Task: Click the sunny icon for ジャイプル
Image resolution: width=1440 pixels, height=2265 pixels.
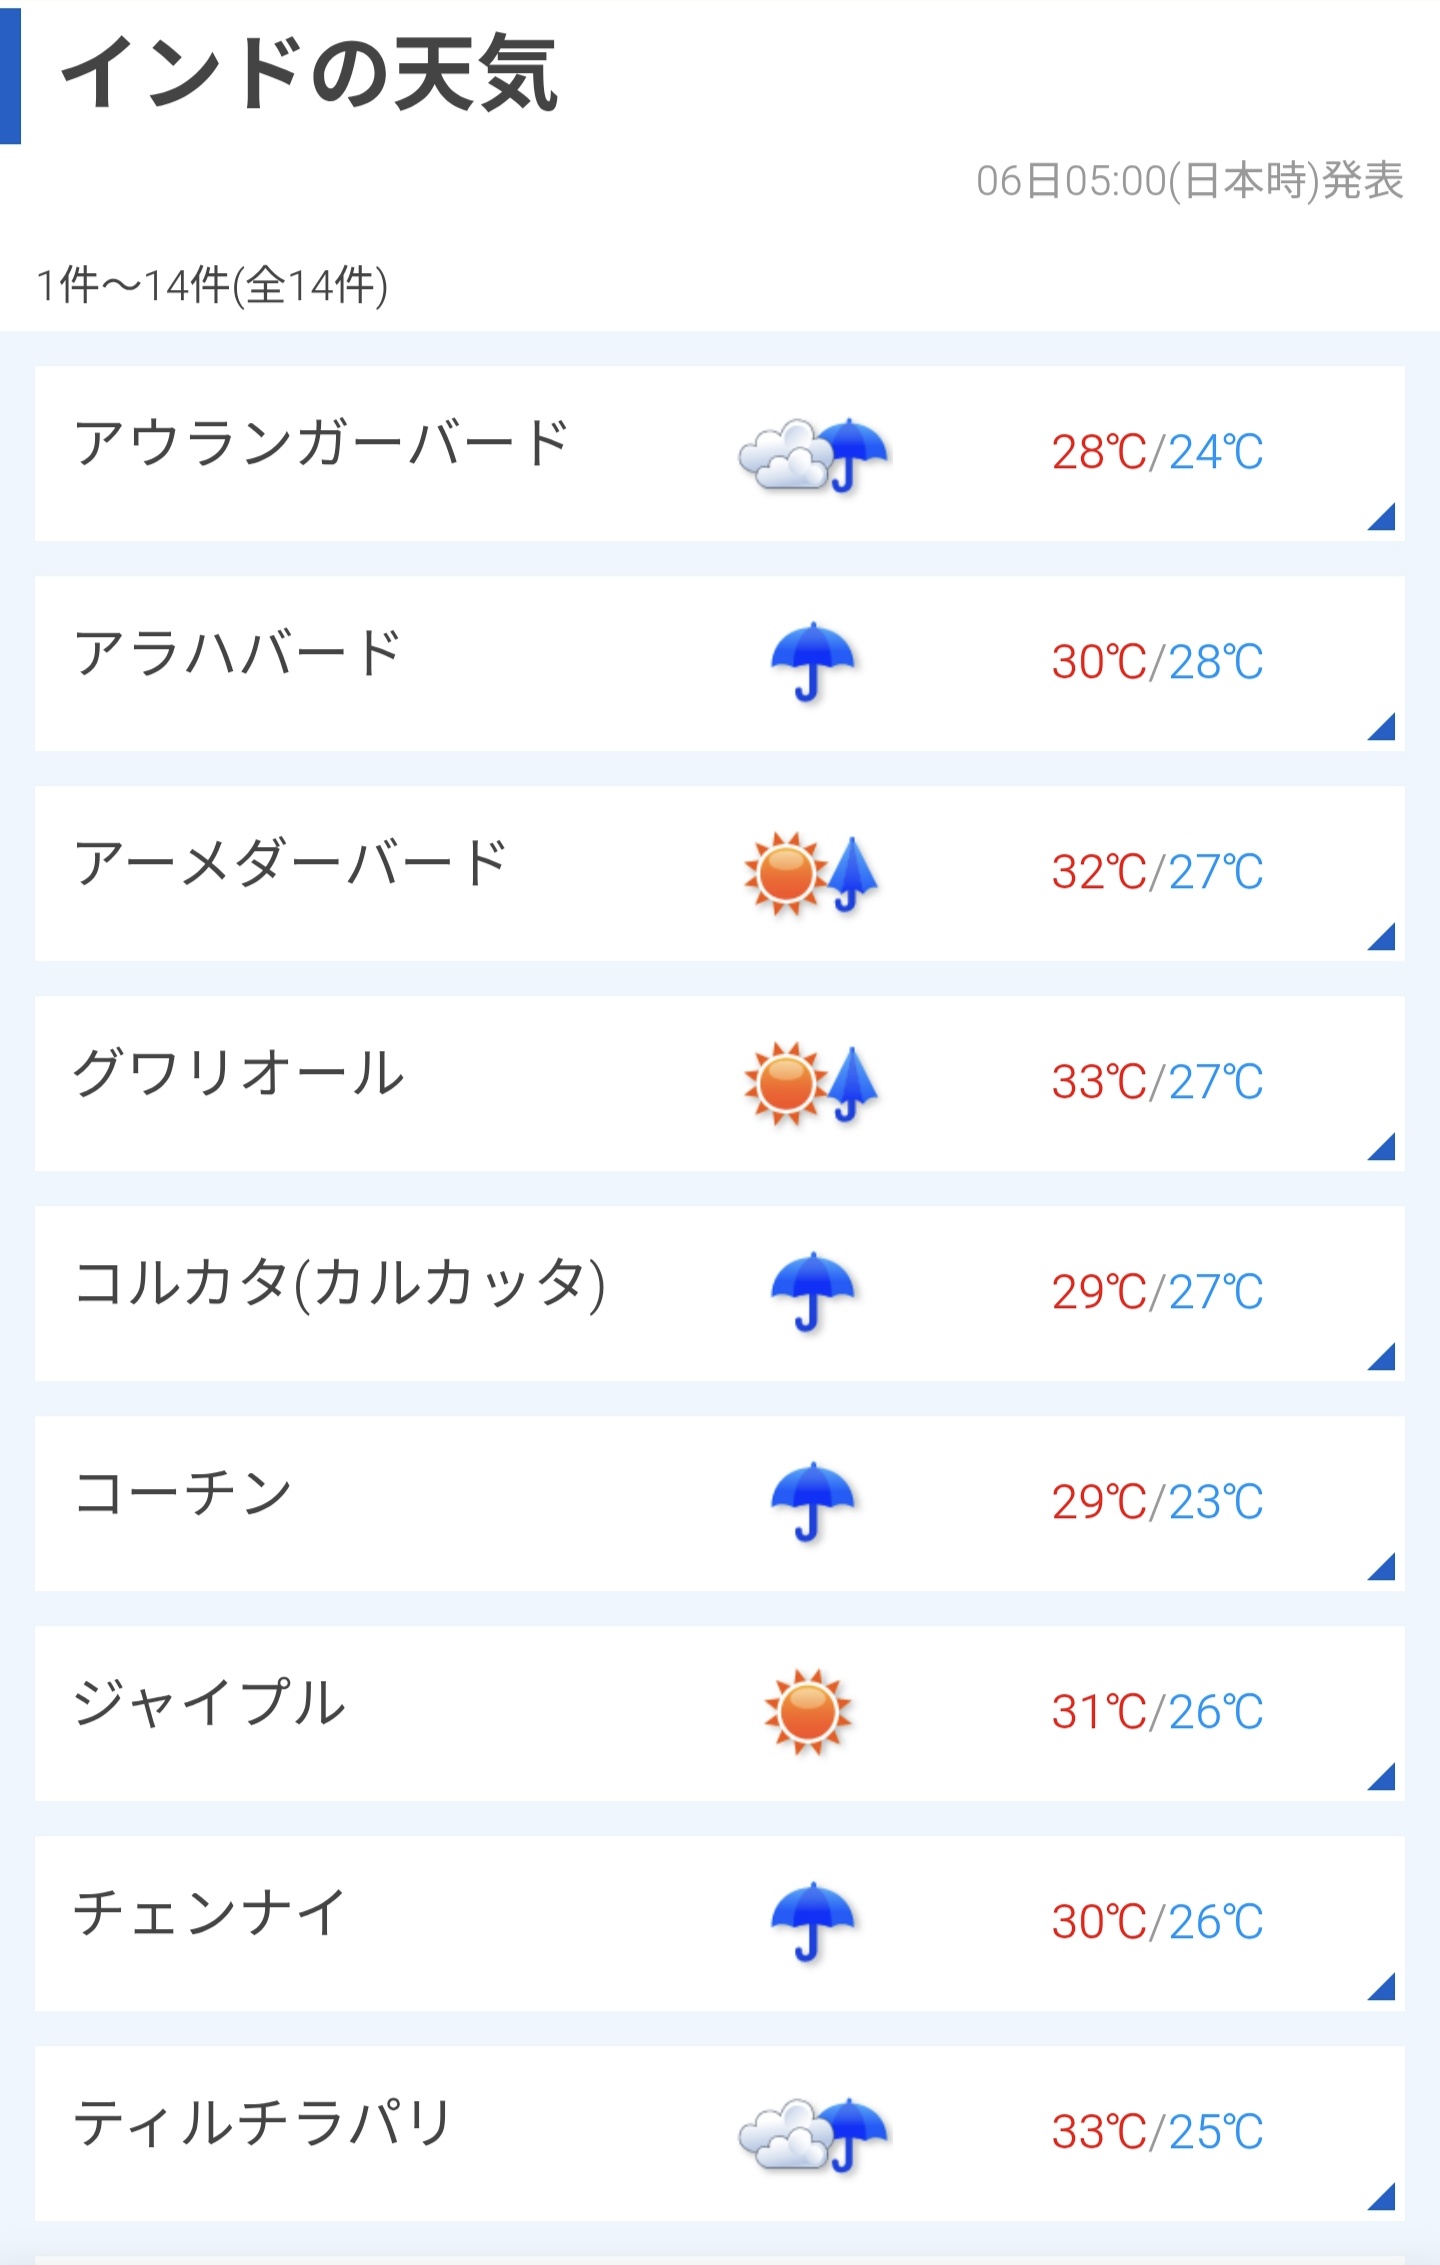Action: [x=808, y=1712]
